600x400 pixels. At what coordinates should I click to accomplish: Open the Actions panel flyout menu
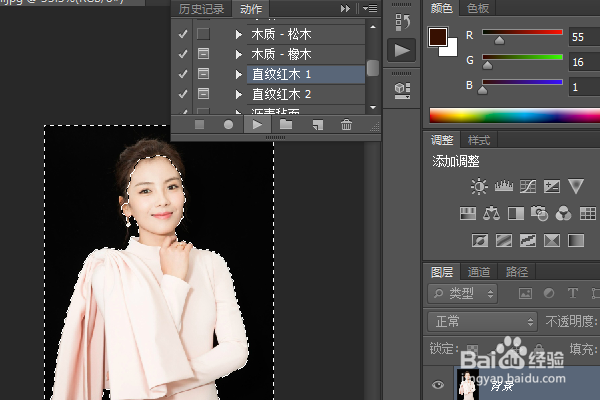point(370,8)
